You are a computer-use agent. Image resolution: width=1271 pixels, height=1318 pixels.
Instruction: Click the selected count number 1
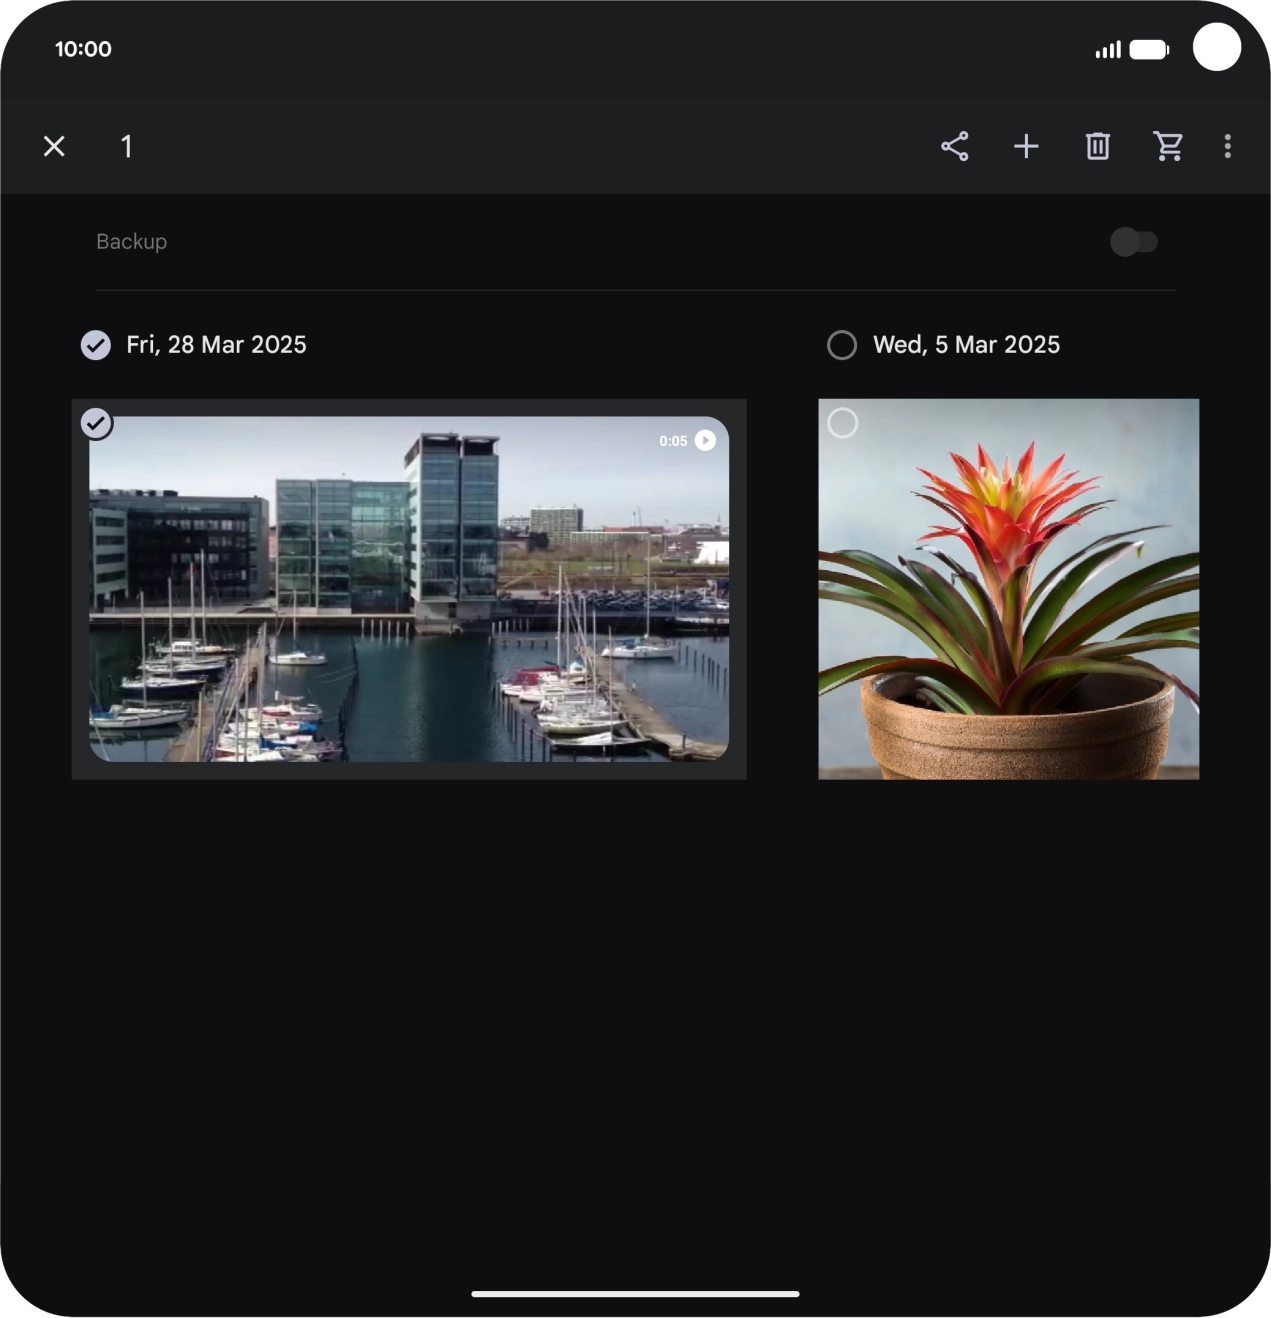click(126, 146)
